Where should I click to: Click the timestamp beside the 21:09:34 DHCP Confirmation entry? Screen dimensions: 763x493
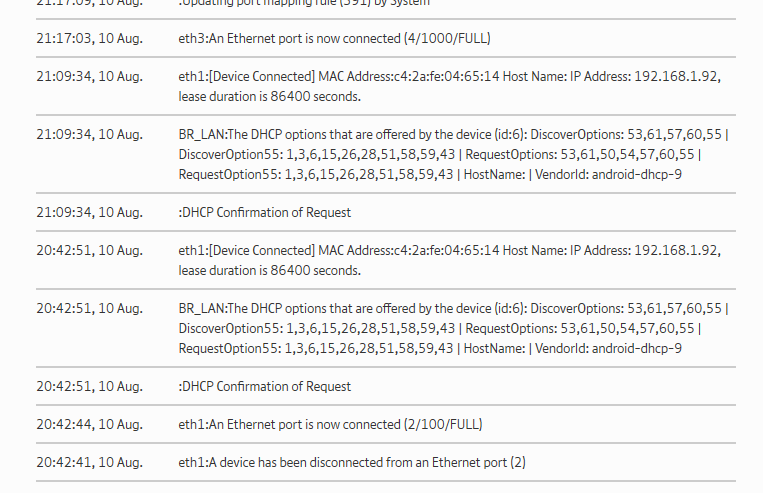coord(89,212)
